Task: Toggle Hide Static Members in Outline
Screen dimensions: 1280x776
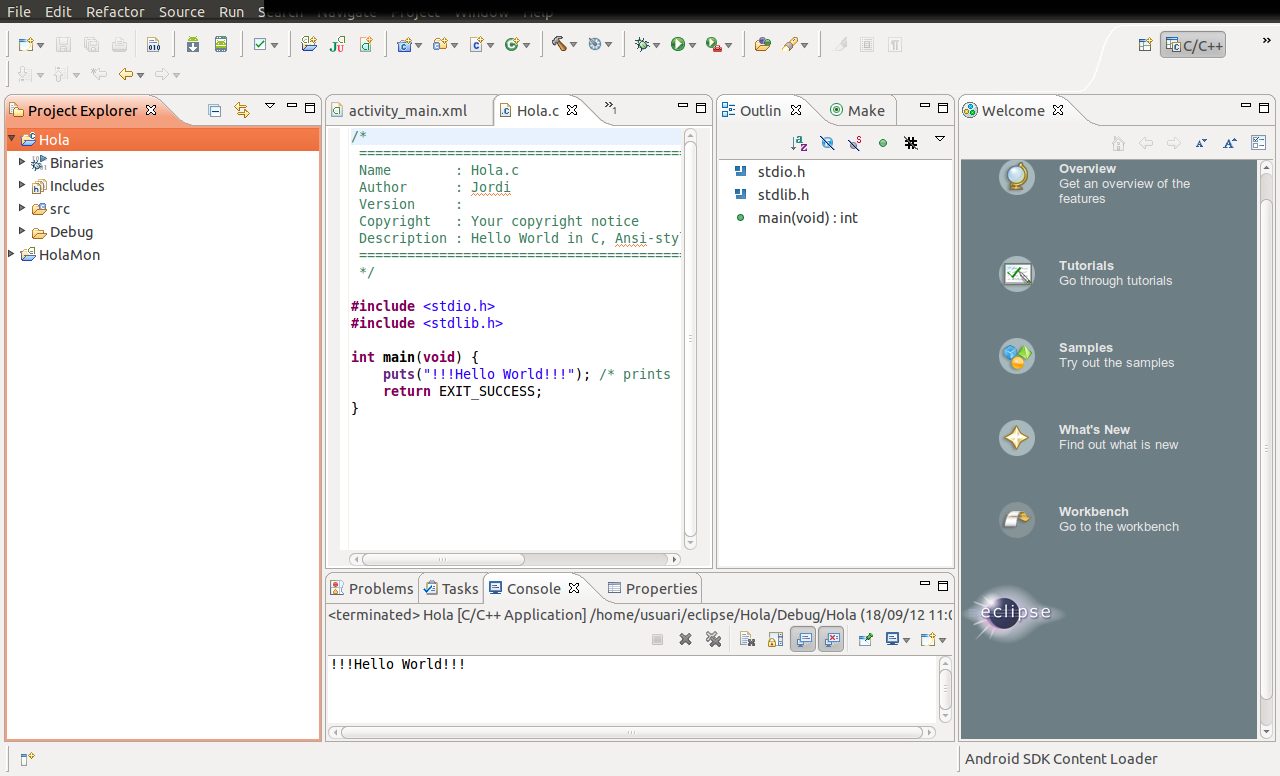Action: [854, 143]
